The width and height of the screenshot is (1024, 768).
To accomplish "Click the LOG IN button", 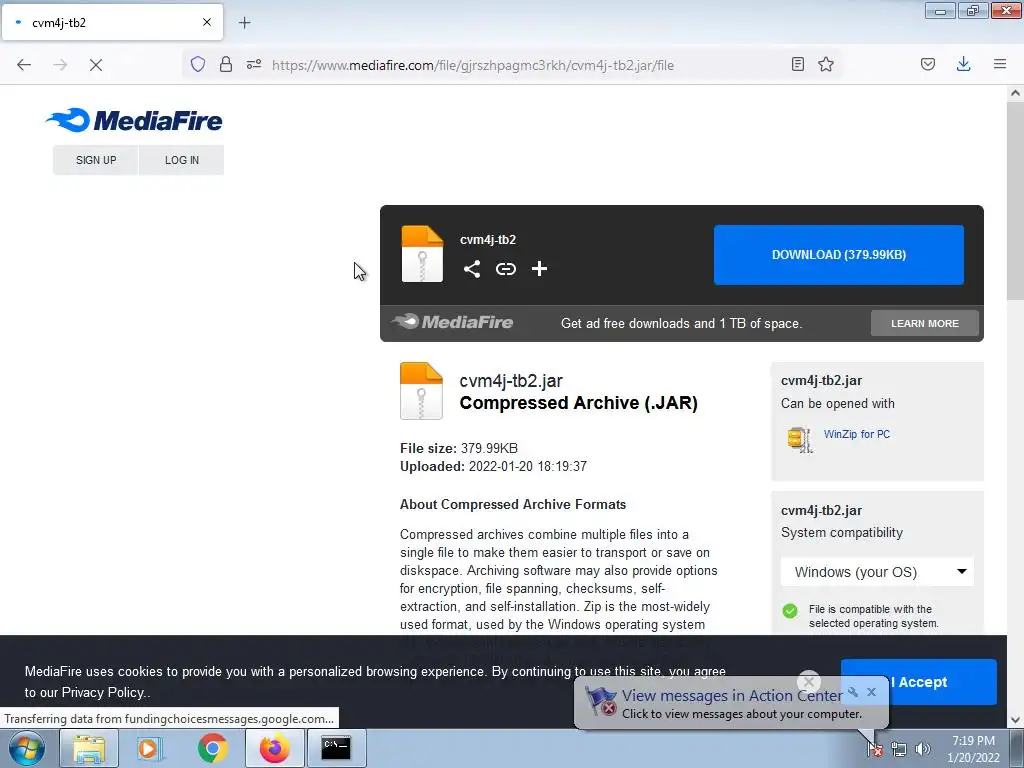I will 182,160.
